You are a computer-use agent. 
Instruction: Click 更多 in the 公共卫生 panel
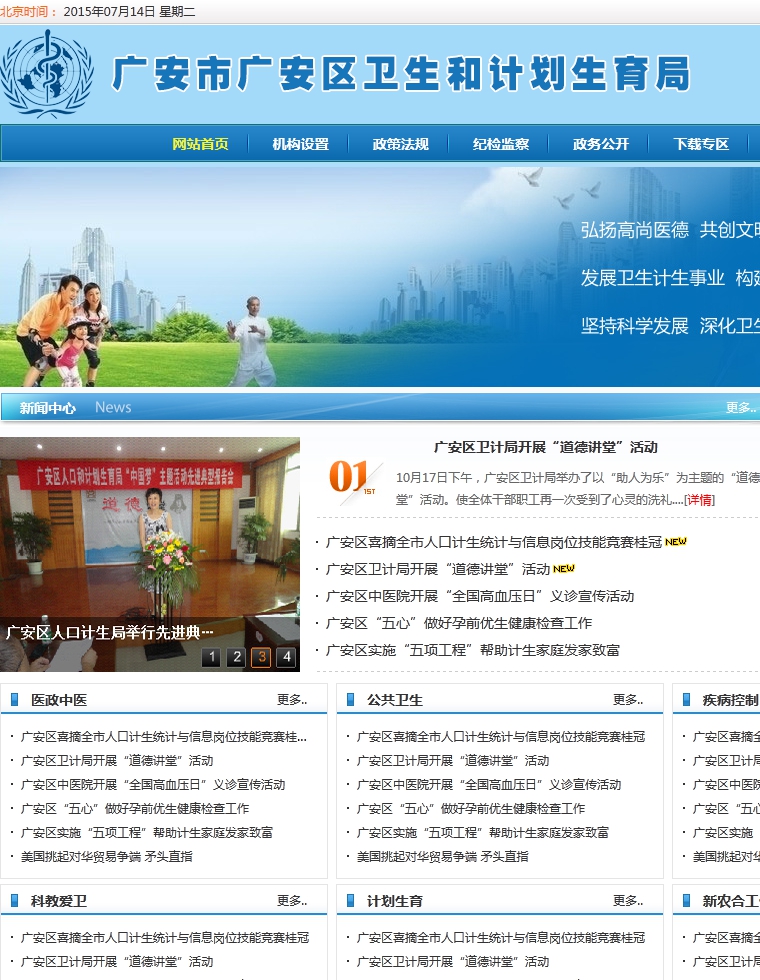(x=628, y=700)
